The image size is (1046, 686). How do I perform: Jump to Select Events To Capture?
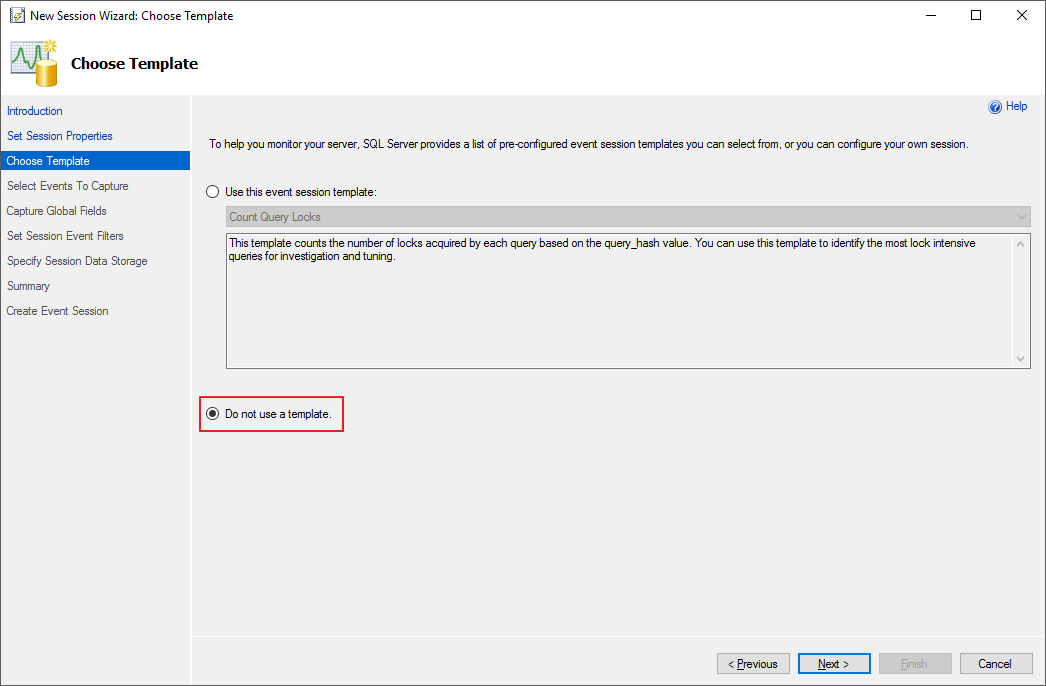[68, 186]
